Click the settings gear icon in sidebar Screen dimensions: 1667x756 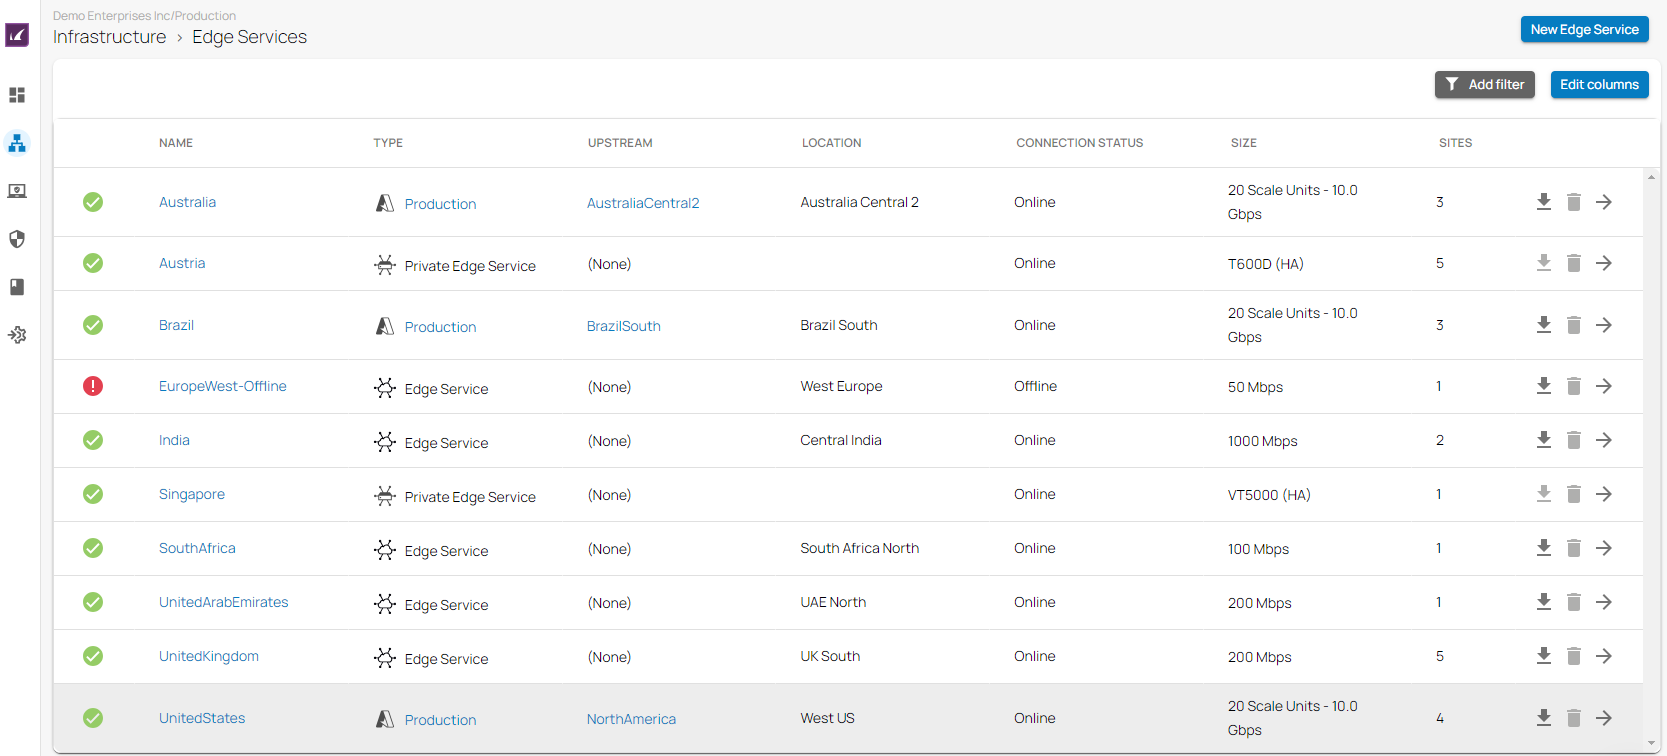(x=17, y=335)
